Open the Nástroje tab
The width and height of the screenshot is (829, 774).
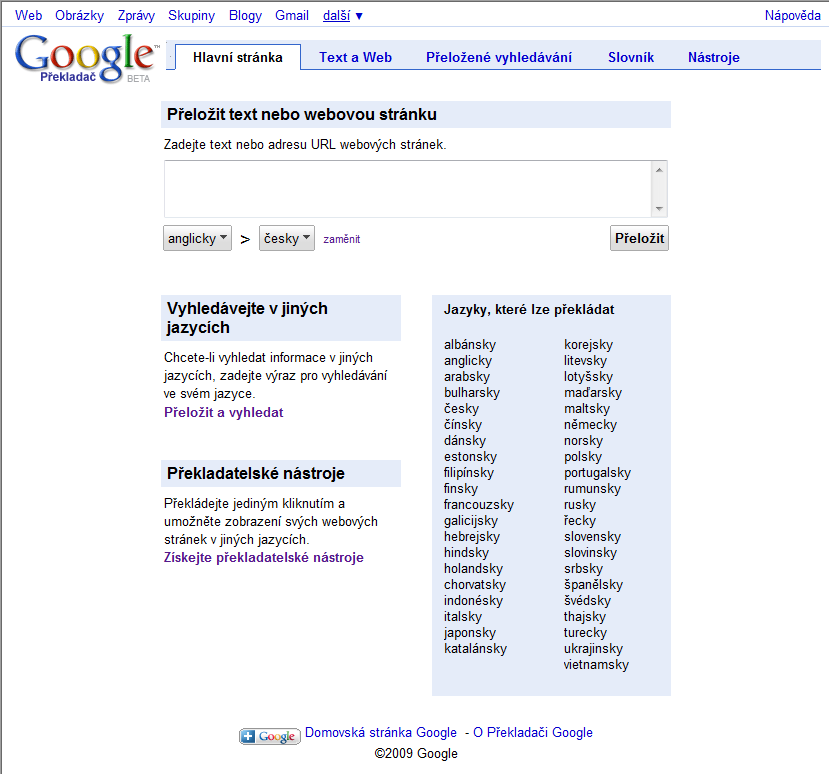coord(714,57)
